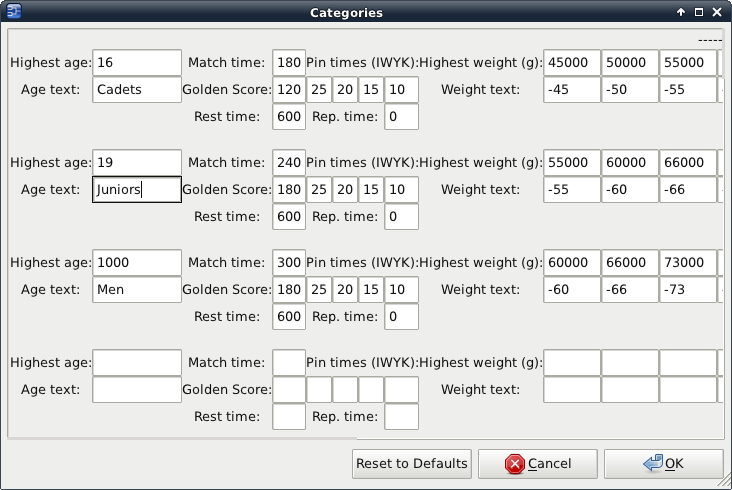732x490 pixels.
Task: Click the 66000 weight field for Juniors
Action: 687,163
